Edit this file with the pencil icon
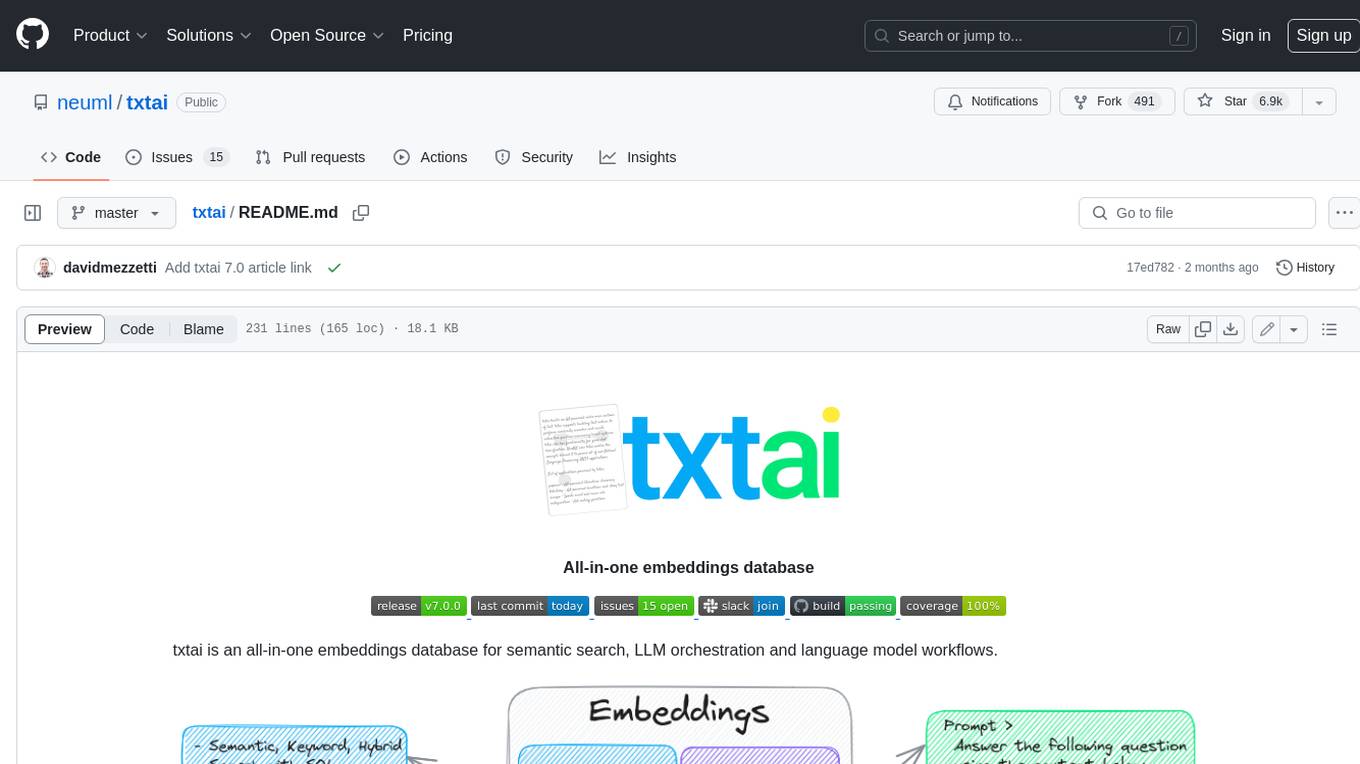The height and width of the screenshot is (764, 1360). (x=1266, y=329)
